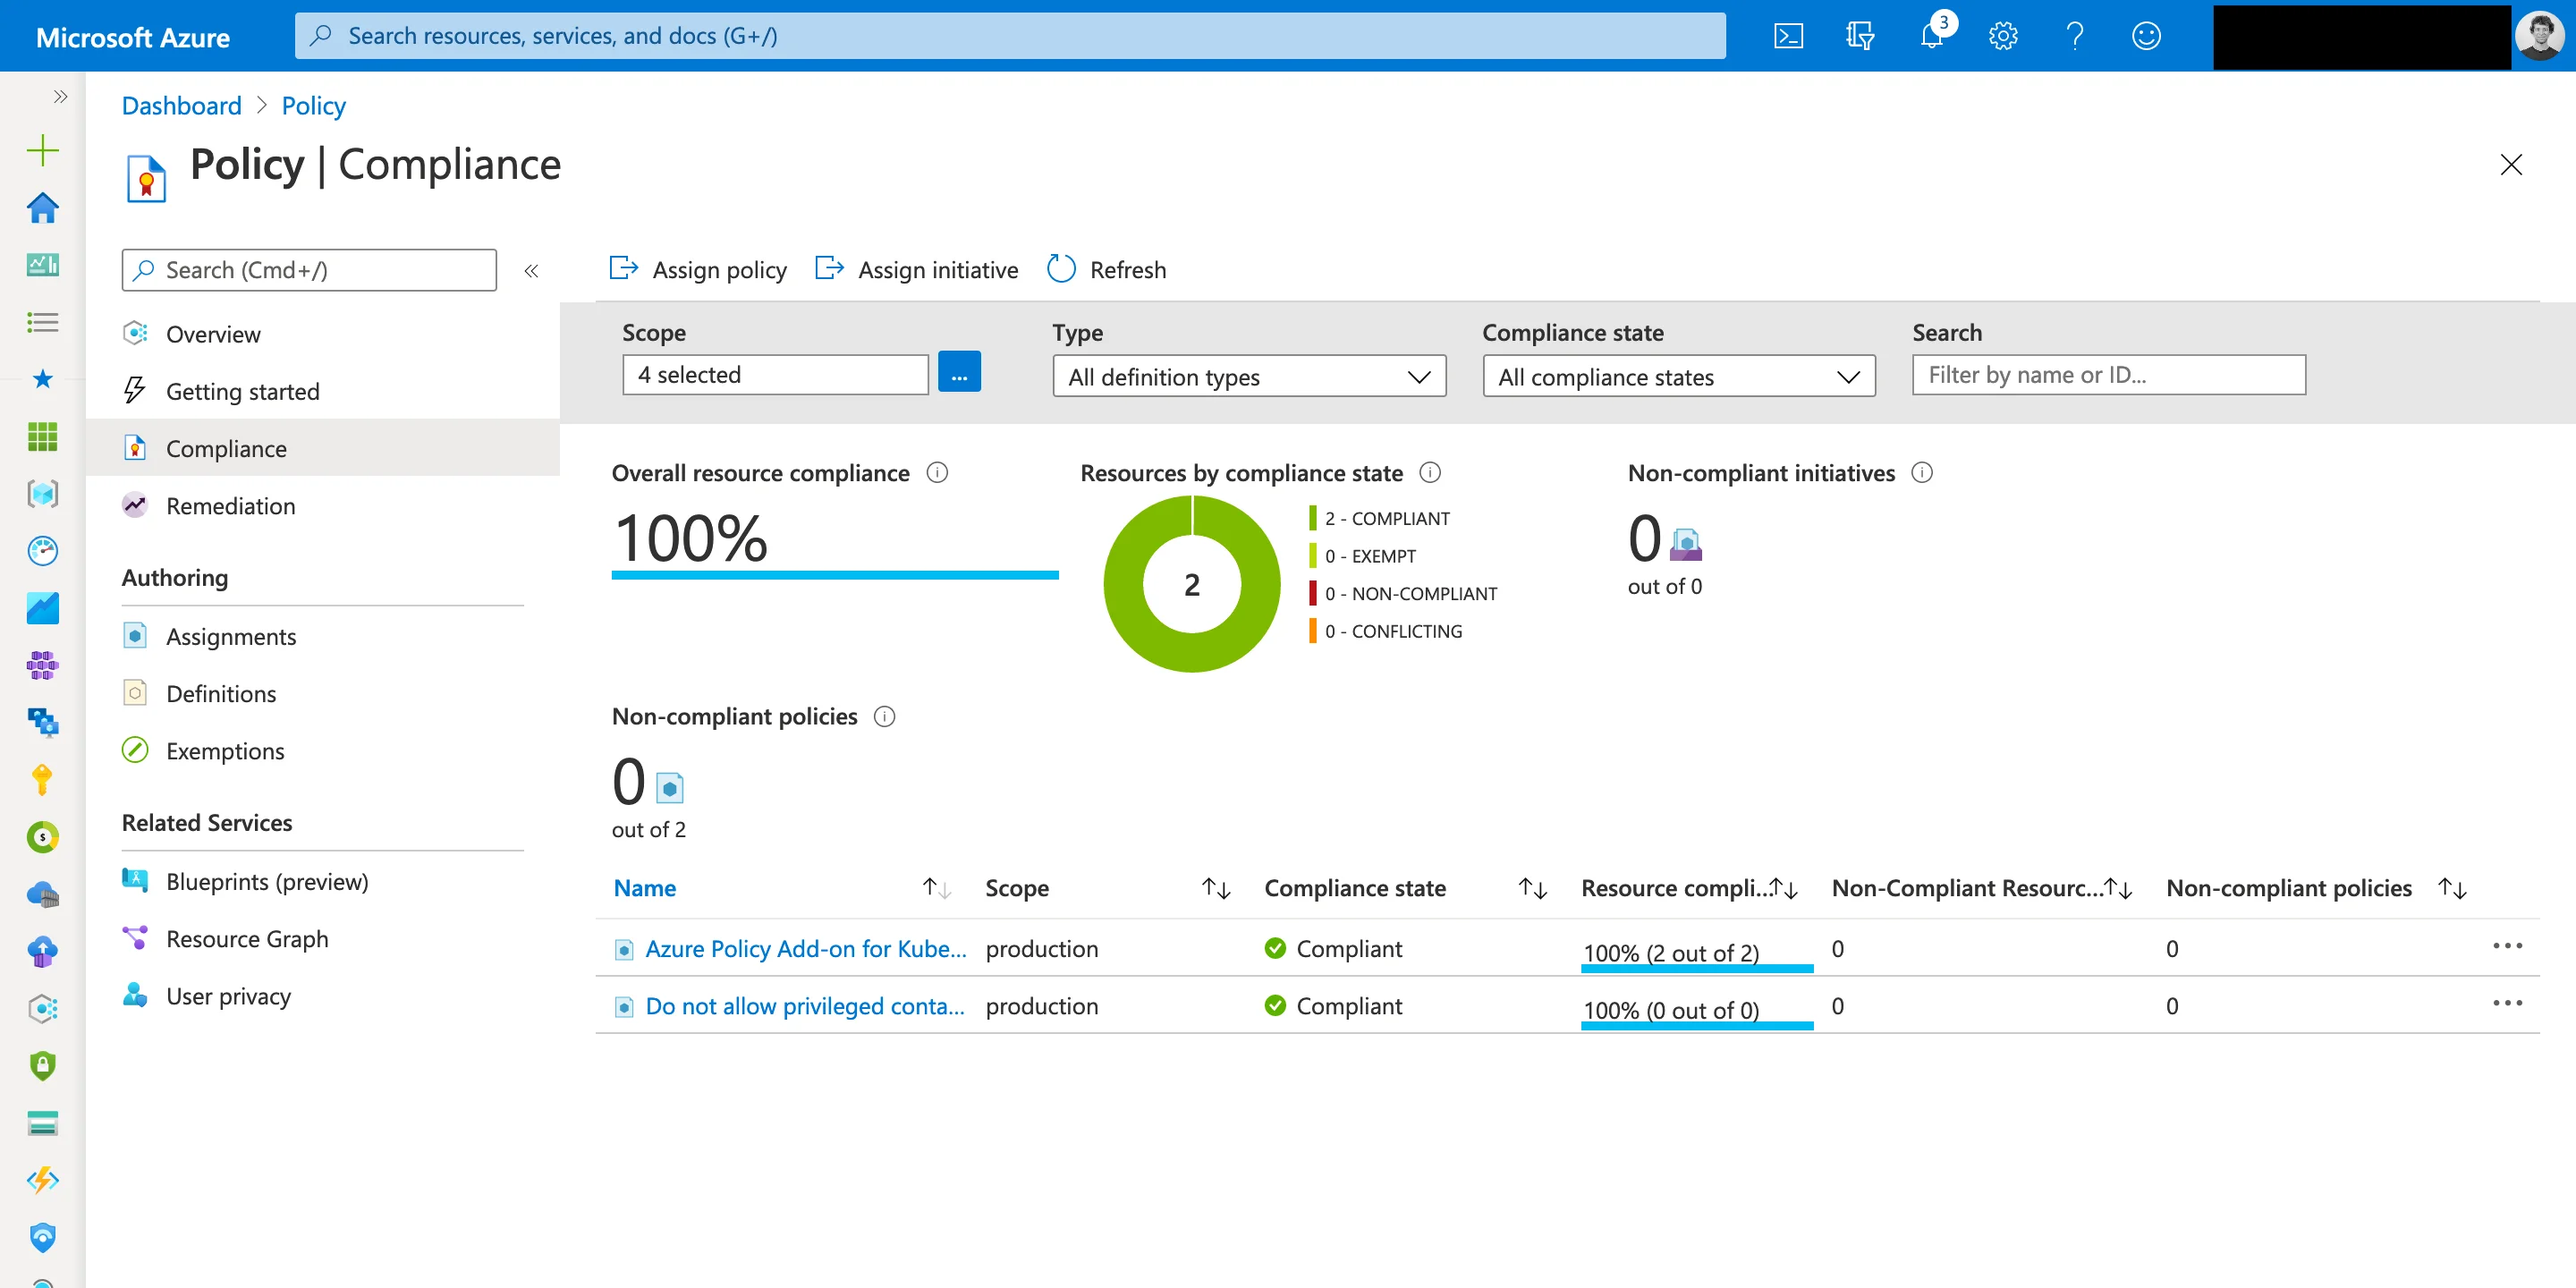Click the Filter by name or ID field
The image size is (2576, 1288).
click(2108, 374)
